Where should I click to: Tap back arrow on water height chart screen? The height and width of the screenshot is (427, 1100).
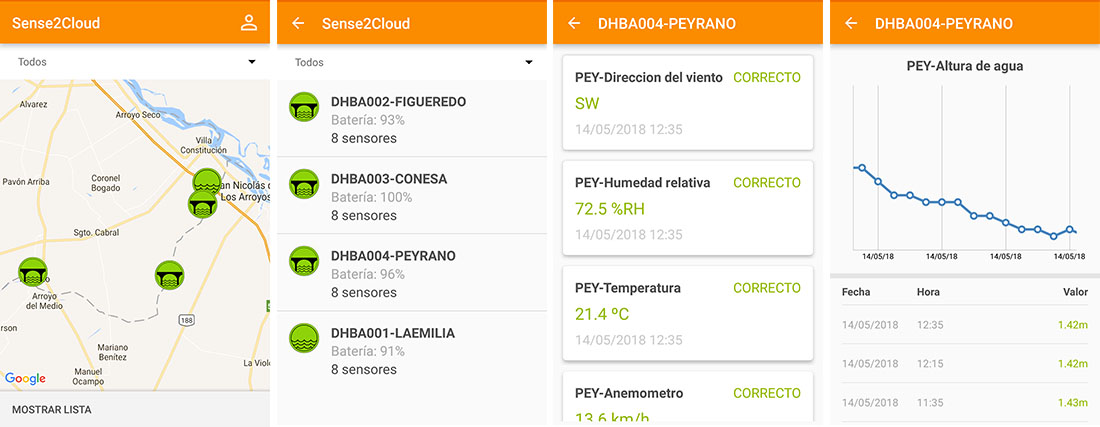click(851, 23)
